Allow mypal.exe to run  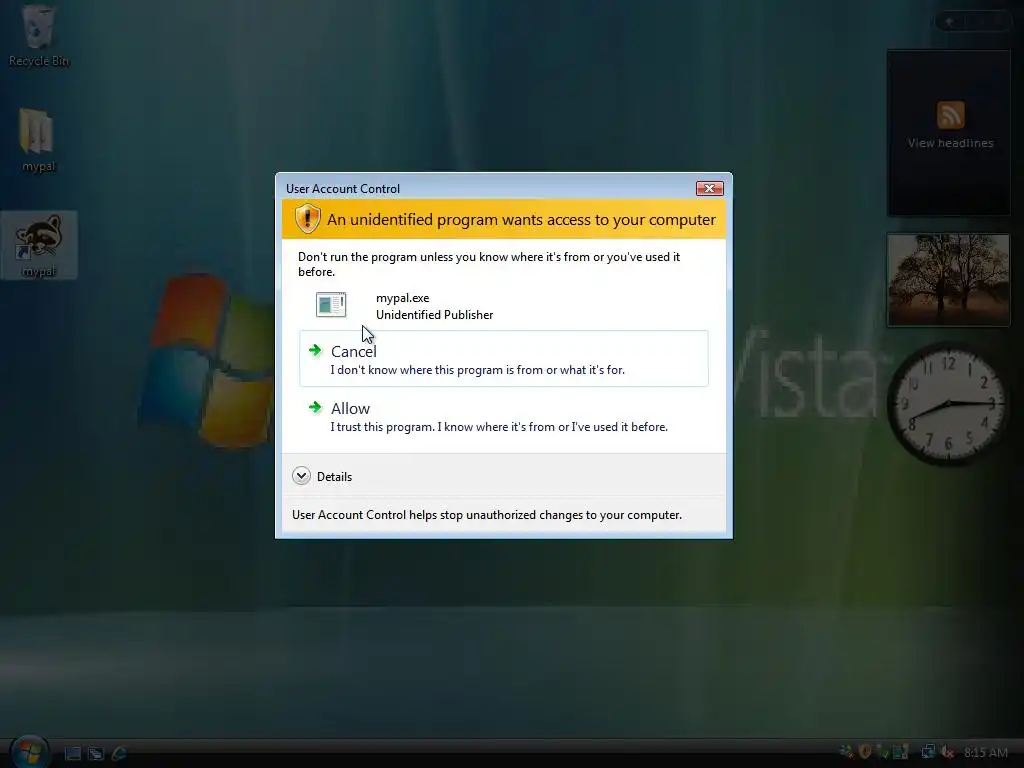click(504, 416)
